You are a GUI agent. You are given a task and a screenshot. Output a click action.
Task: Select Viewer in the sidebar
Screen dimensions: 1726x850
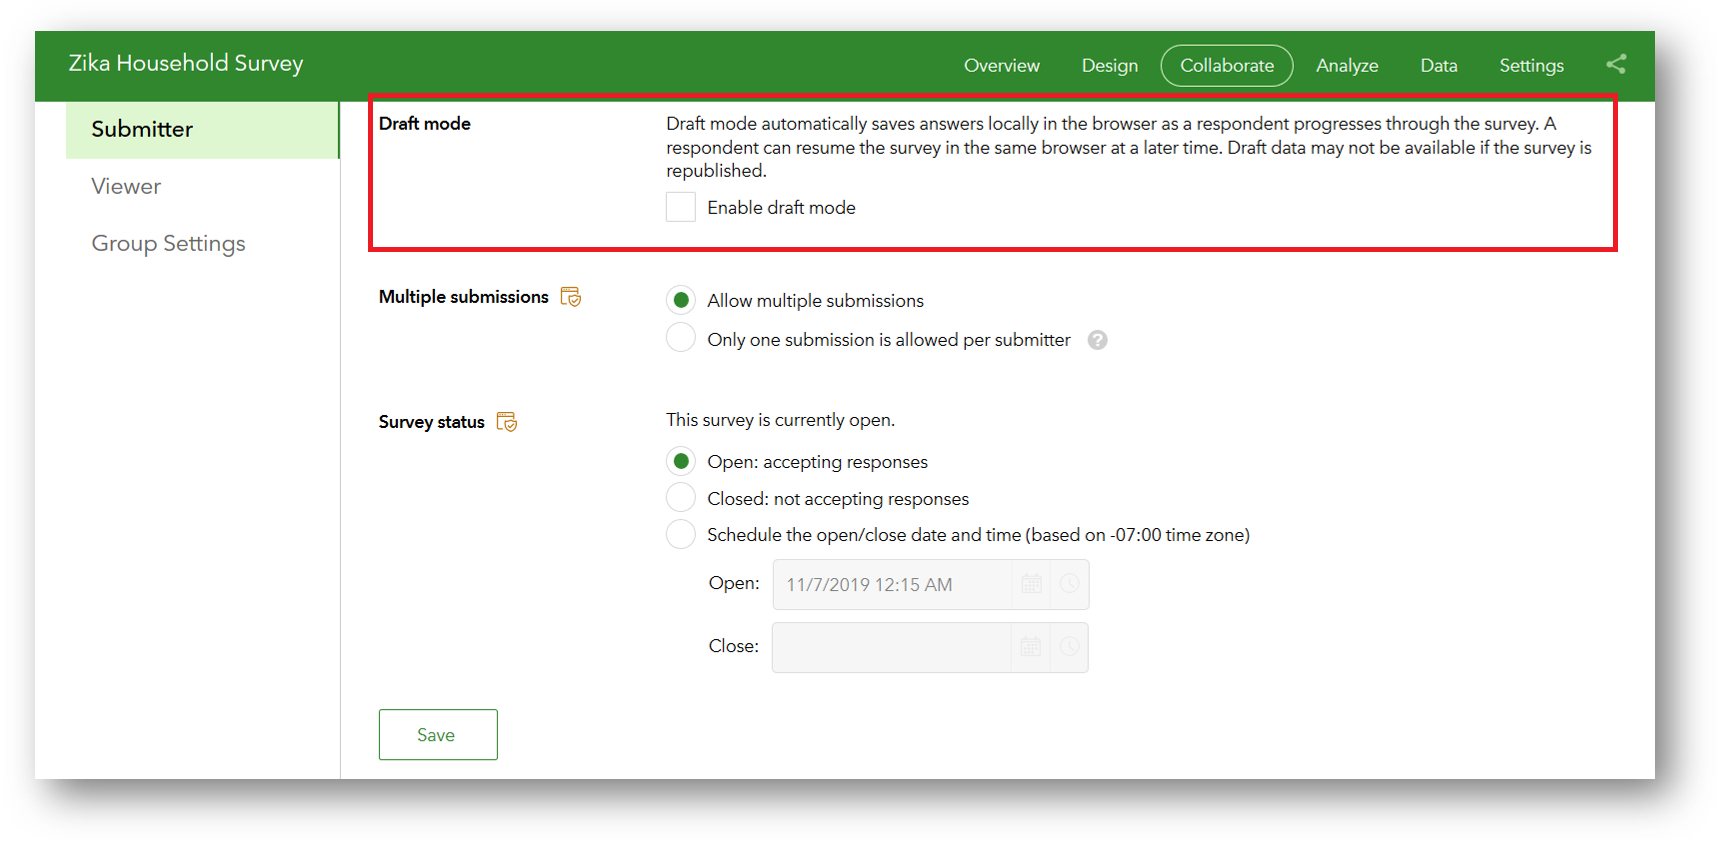tap(126, 186)
